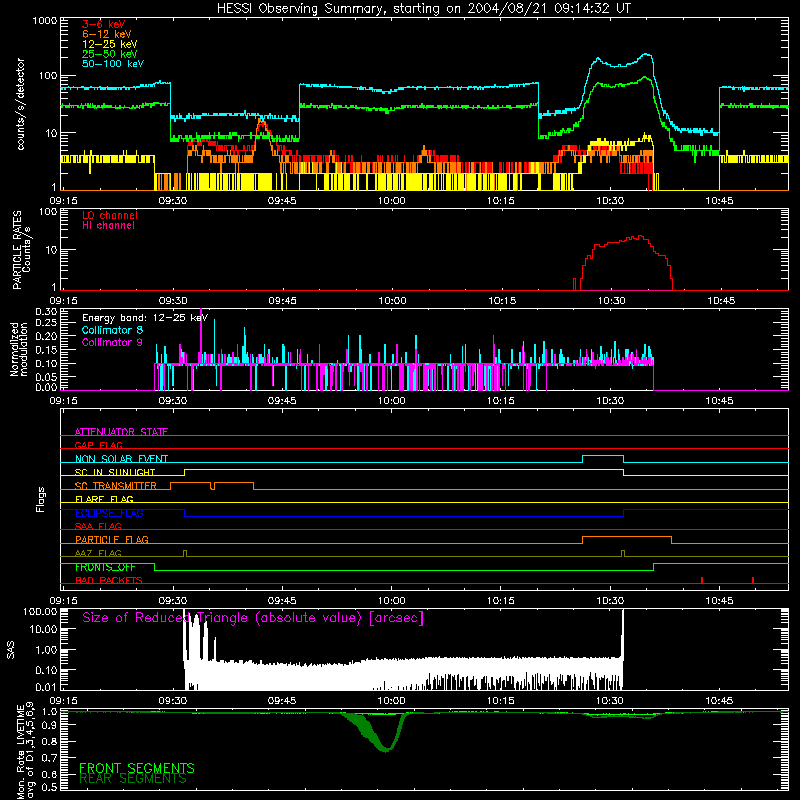Click the first BAD PACKETS tick mark

702,580
